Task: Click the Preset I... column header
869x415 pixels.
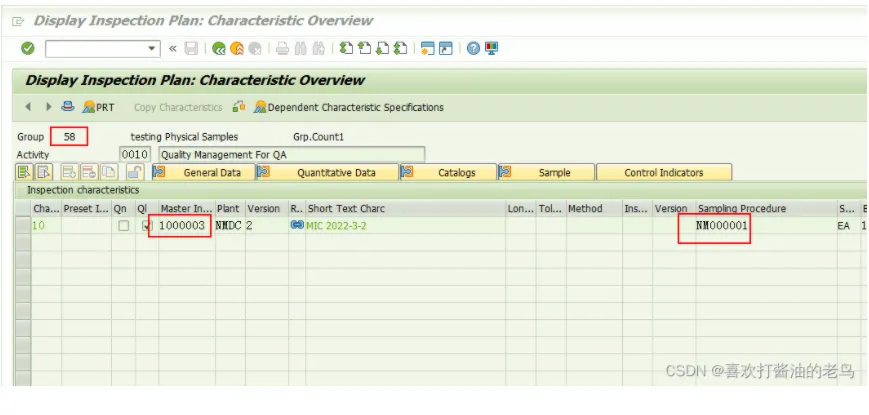Action: pyautogui.click(x=86, y=209)
